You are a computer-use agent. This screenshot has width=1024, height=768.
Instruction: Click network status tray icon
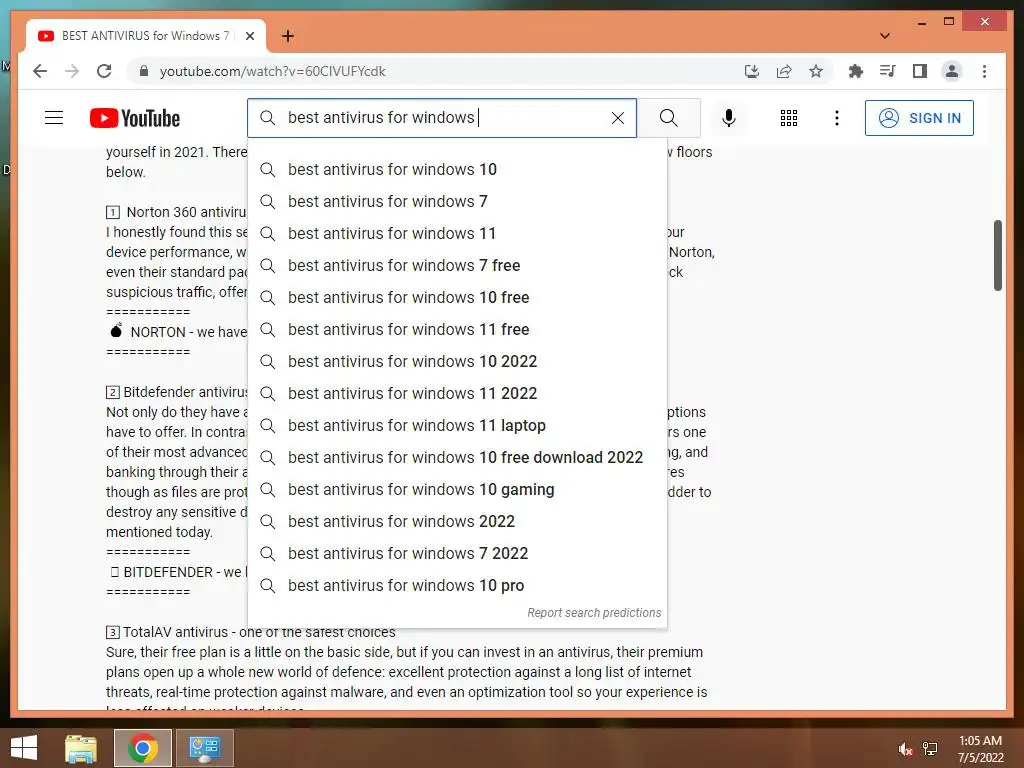[x=930, y=749]
